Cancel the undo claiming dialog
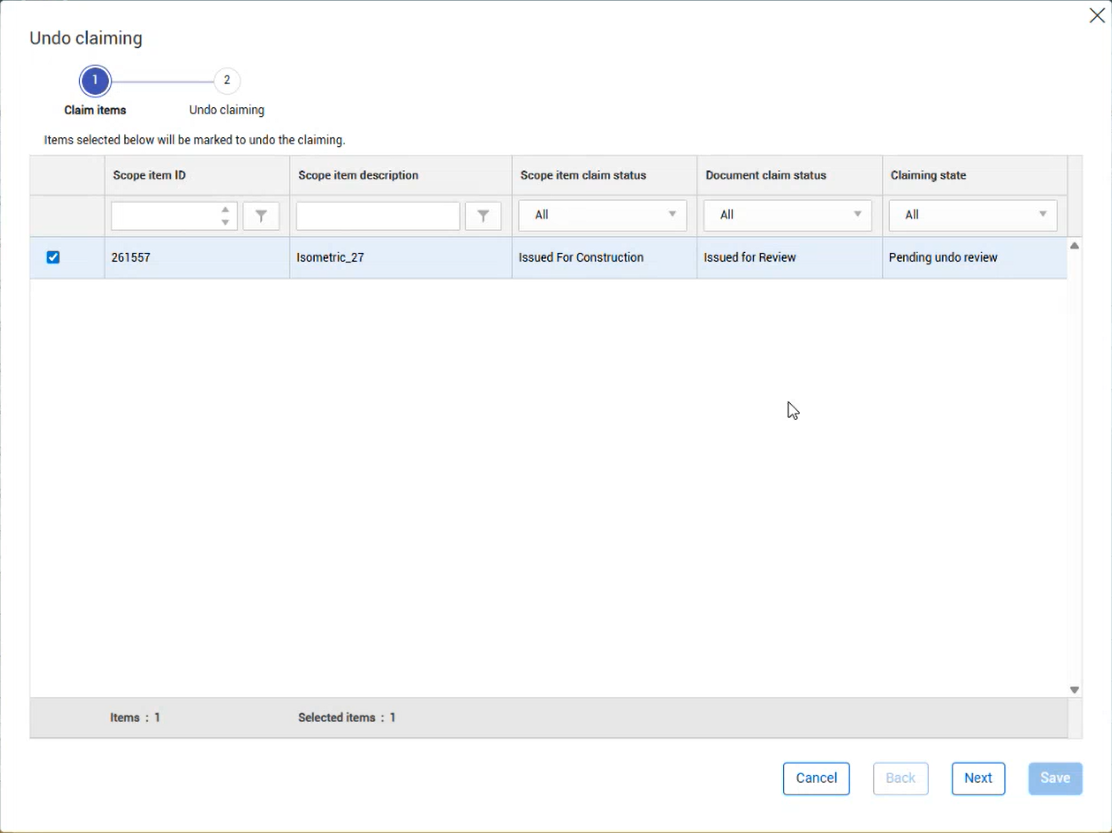Screen dimensions: 1112x833 [816, 778]
